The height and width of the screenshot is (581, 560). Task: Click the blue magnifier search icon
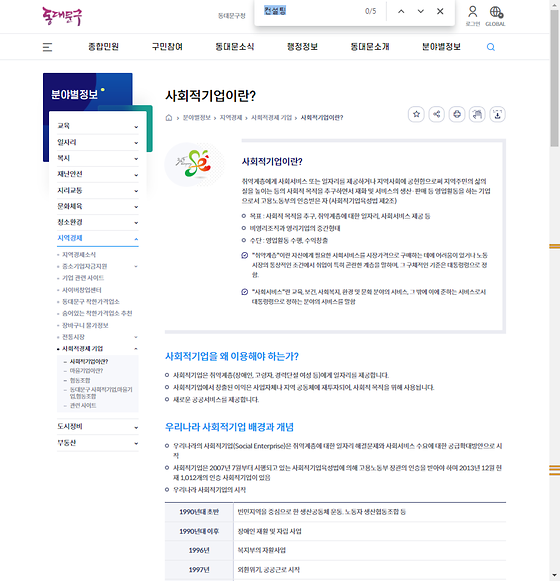click(x=490, y=47)
